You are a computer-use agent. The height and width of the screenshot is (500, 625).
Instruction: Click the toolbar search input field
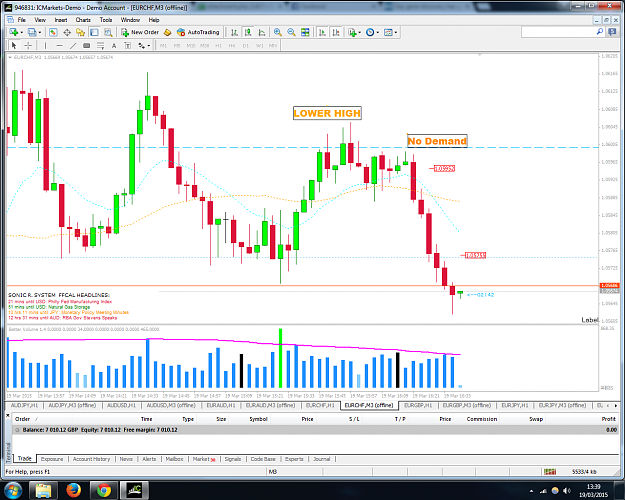[x=558, y=32]
